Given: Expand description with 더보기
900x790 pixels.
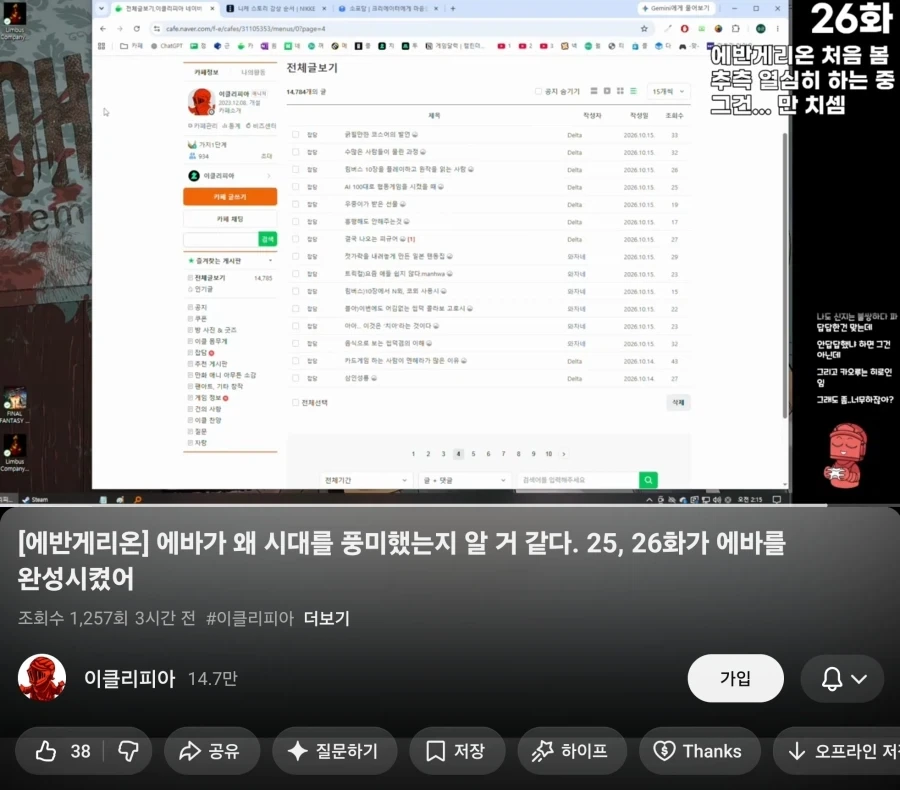Looking at the screenshot, I should 327,618.
